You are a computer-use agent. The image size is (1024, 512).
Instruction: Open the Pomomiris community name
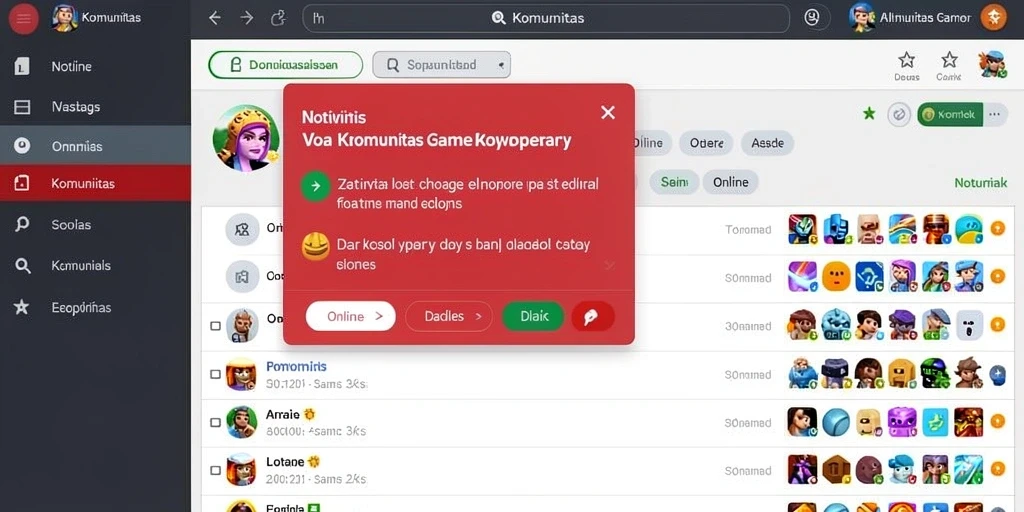tap(296, 366)
